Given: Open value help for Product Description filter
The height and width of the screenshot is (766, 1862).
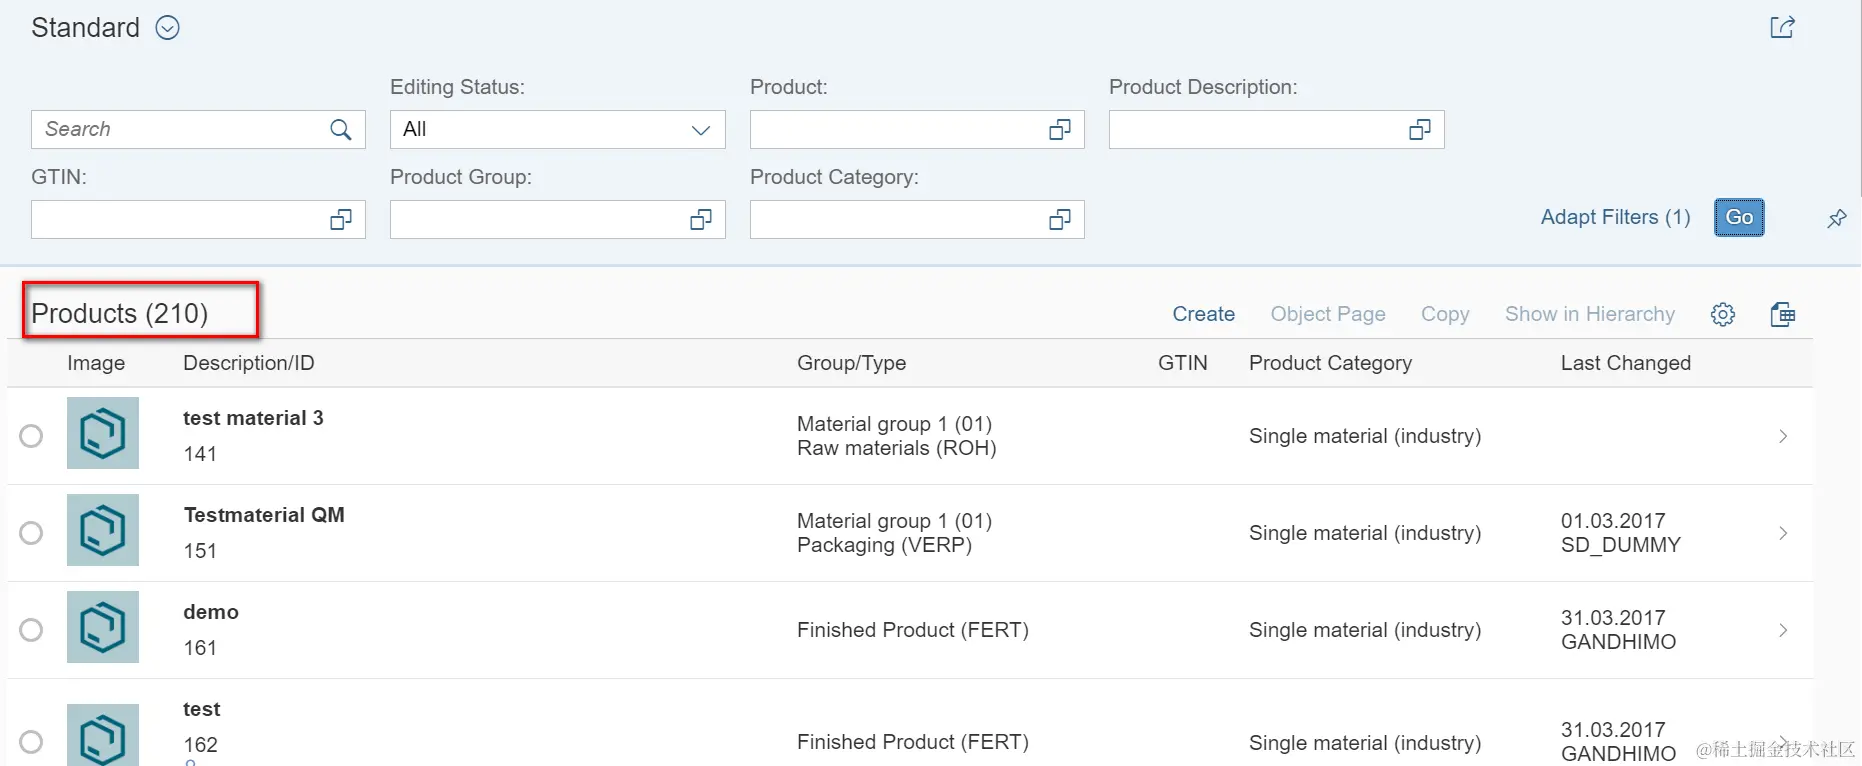Looking at the screenshot, I should (x=1419, y=129).
